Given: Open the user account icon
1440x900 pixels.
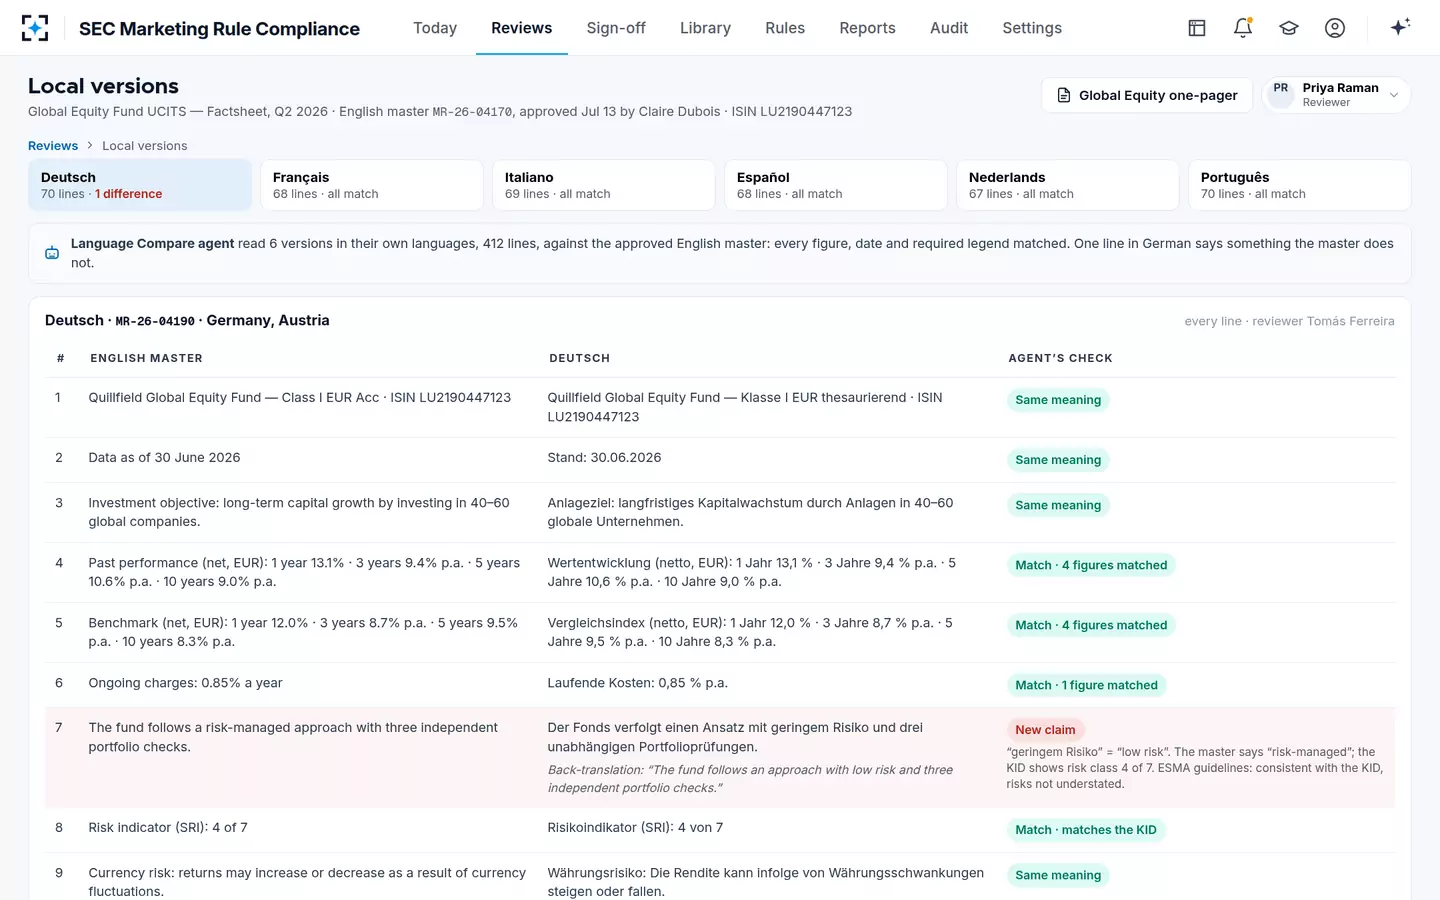Looking at the screenshot, I should 1335,28.
